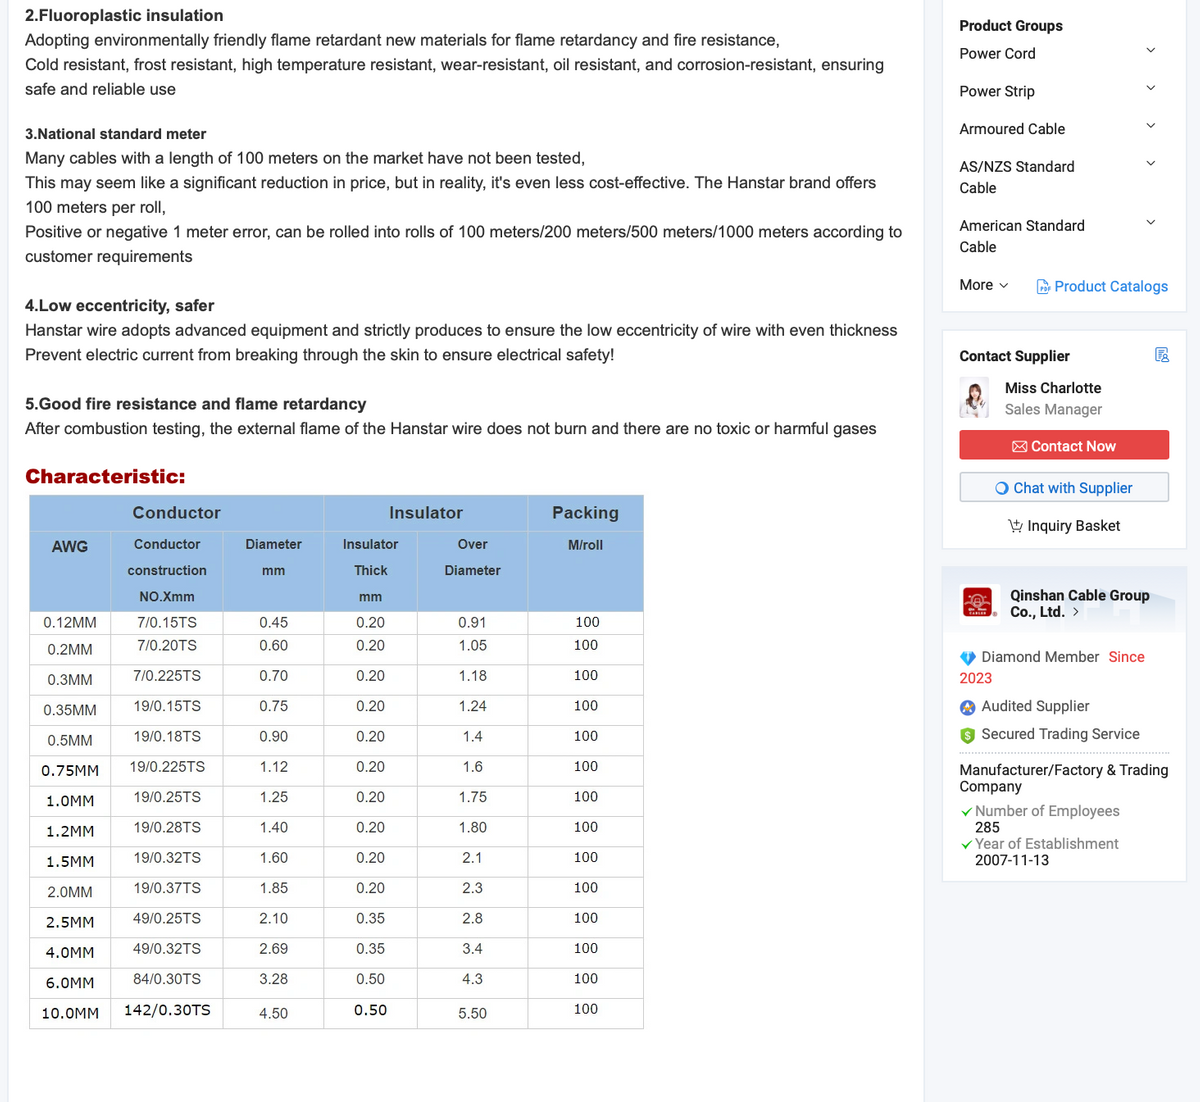This screenshot has height=1102, width=1200.
Task: Open the American Standard Cable link
Action: [x=1022, y=236]
